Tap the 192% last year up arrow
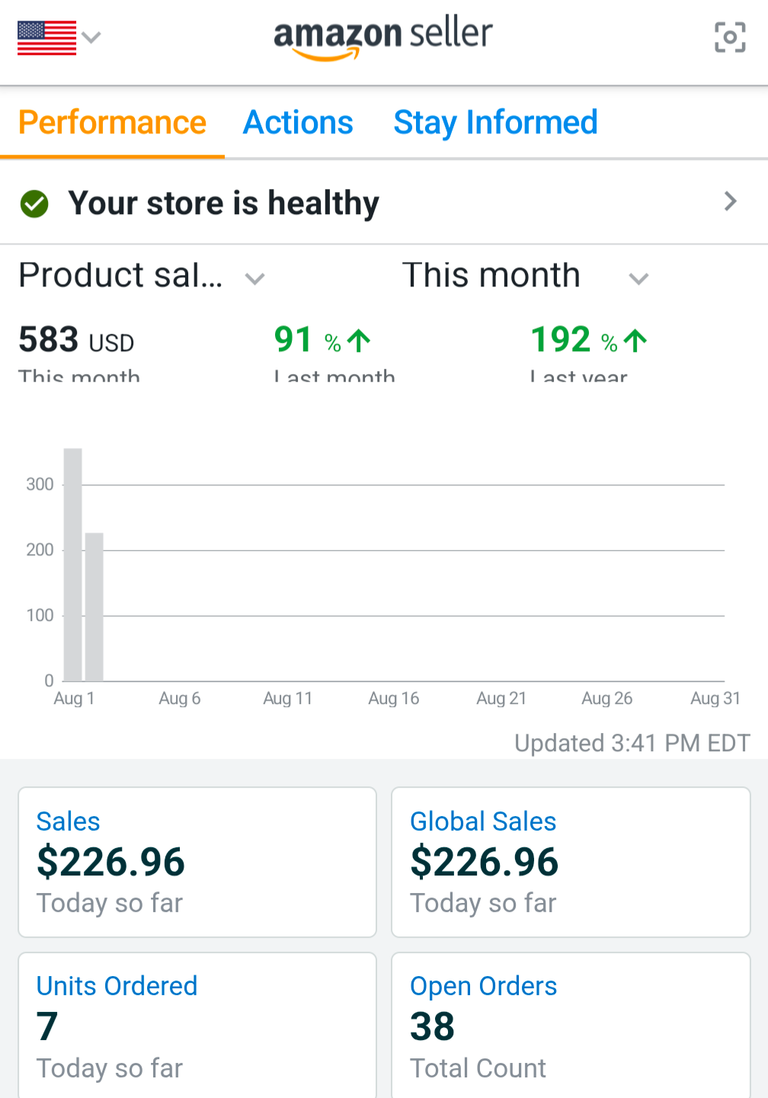 pyautogui.click(x=634, y=341)
